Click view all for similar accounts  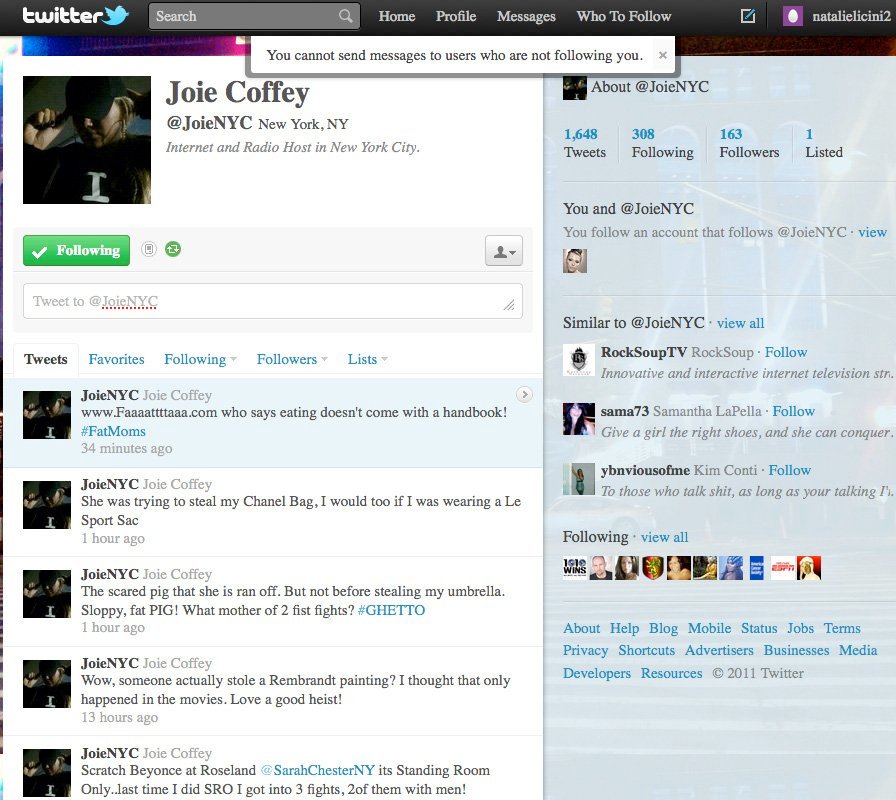(x=740, y=323)
